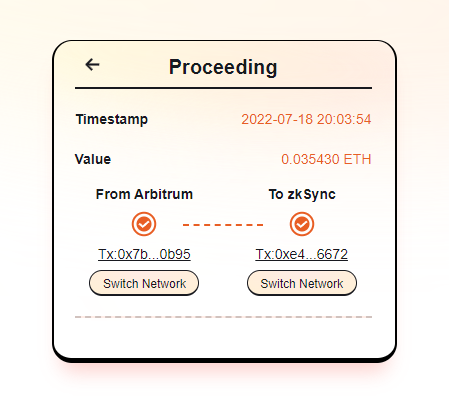Click the Value label
The image size is (449, 407).
93,159
